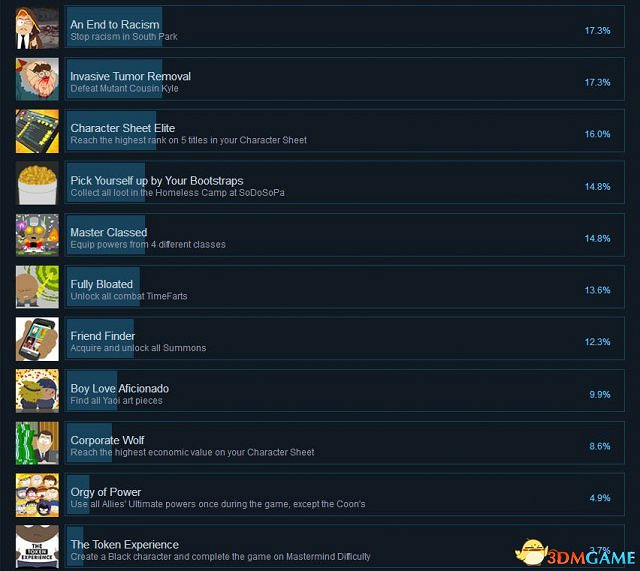The image size is (640, 571).
Task: Click the An End to Racism title
Action: [x=115, y=24]
